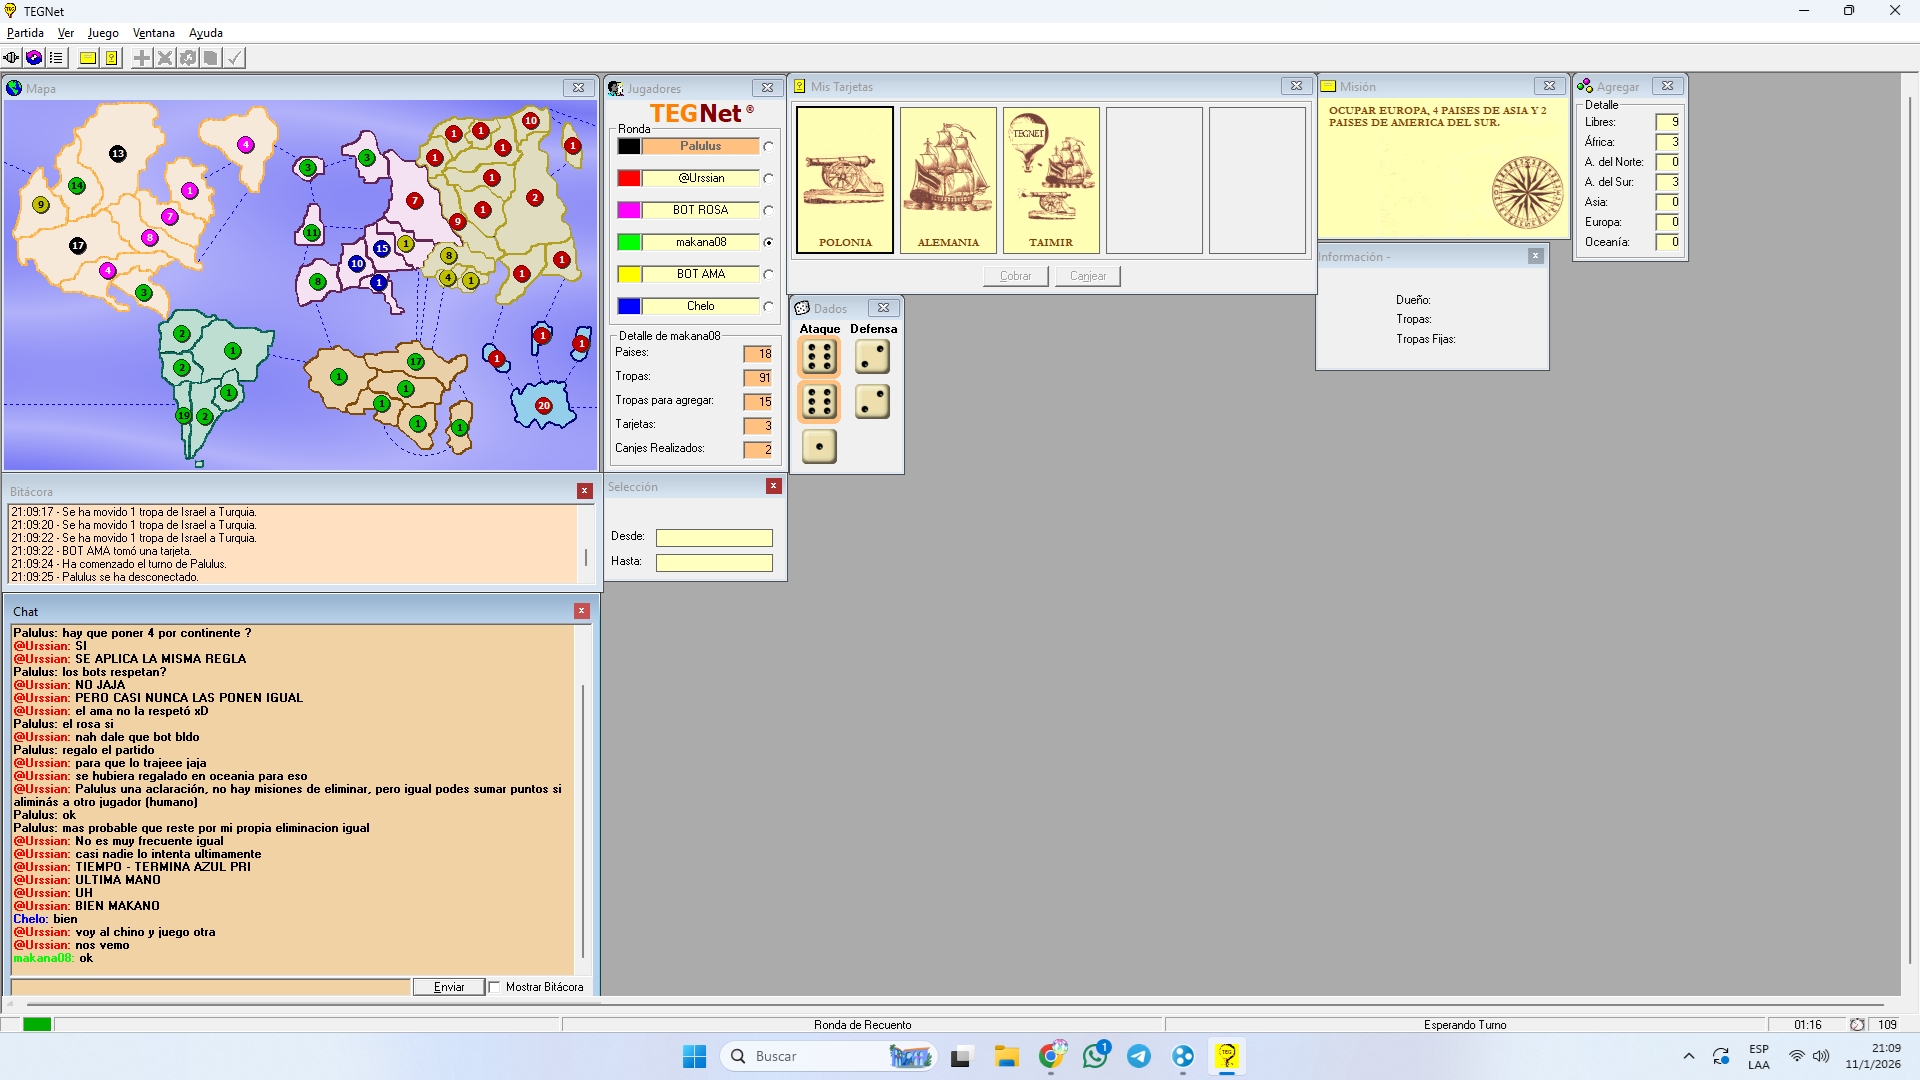Click the magenta BOT ROSA color swatch

pyautogui.click(x=629, y=210)
